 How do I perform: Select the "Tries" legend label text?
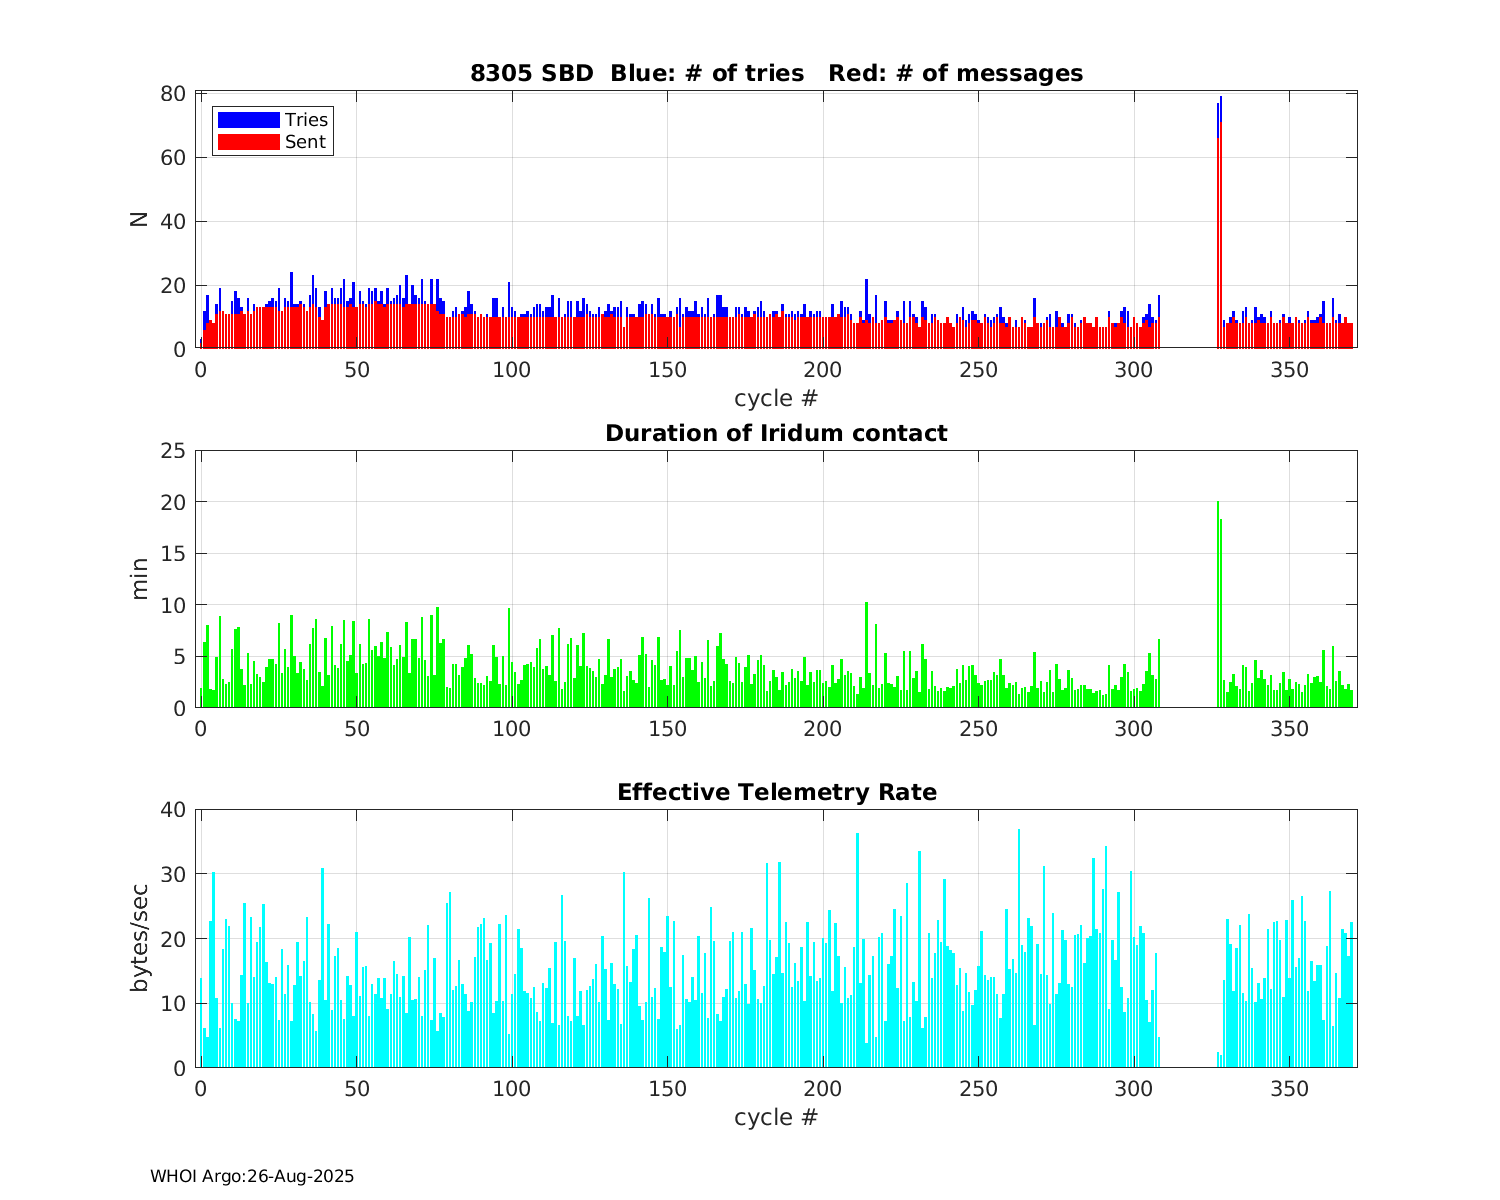coord(306,120)
